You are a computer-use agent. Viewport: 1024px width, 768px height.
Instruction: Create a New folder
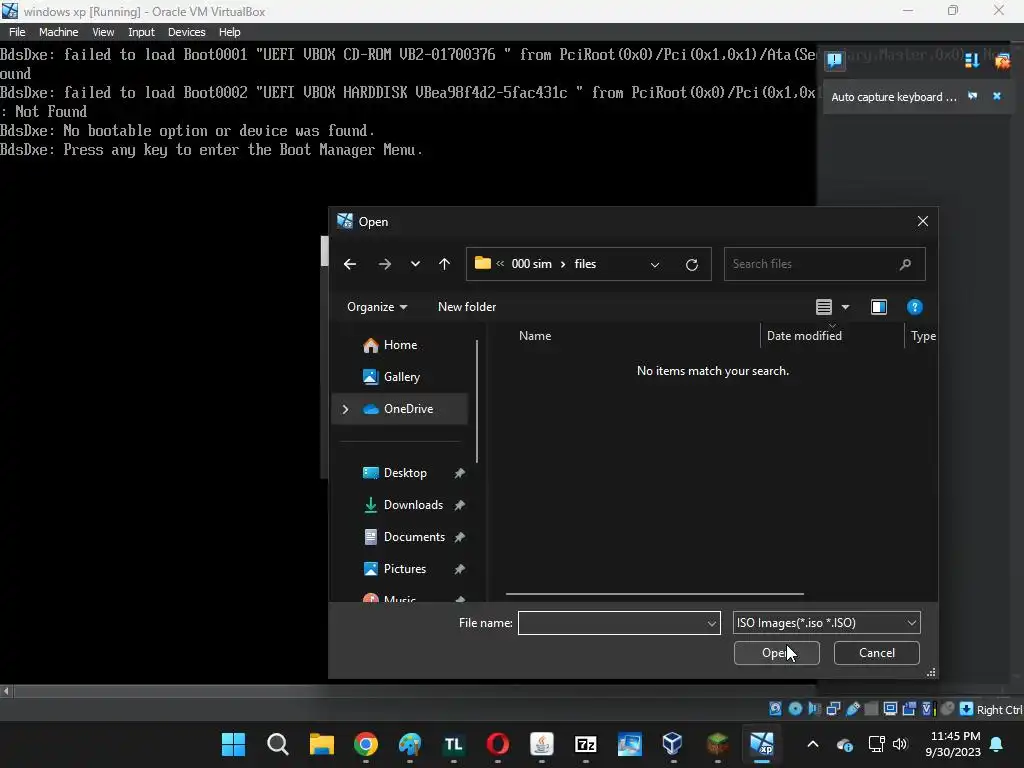tap(467, 307)
